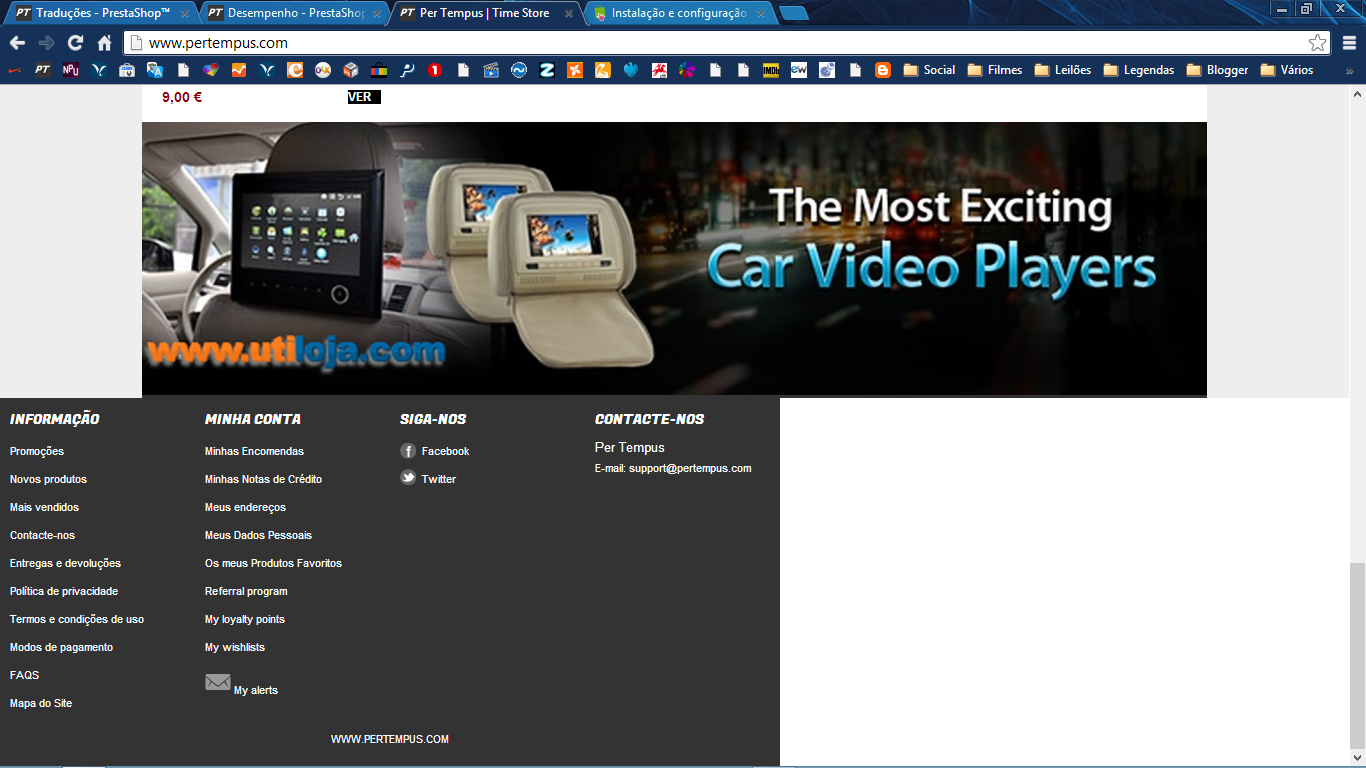Click the WWW.PERTEMPUS.COM footer link

[390, 739]
